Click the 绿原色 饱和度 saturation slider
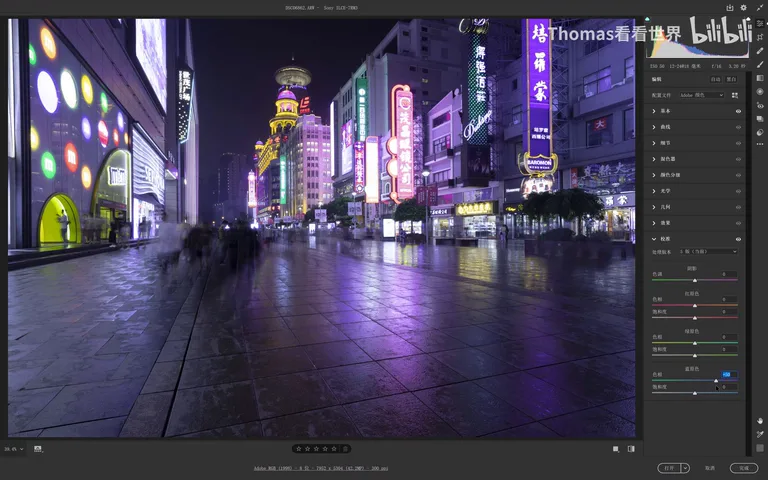The width and height of the screenshot is (768, 480). point(695,355)
